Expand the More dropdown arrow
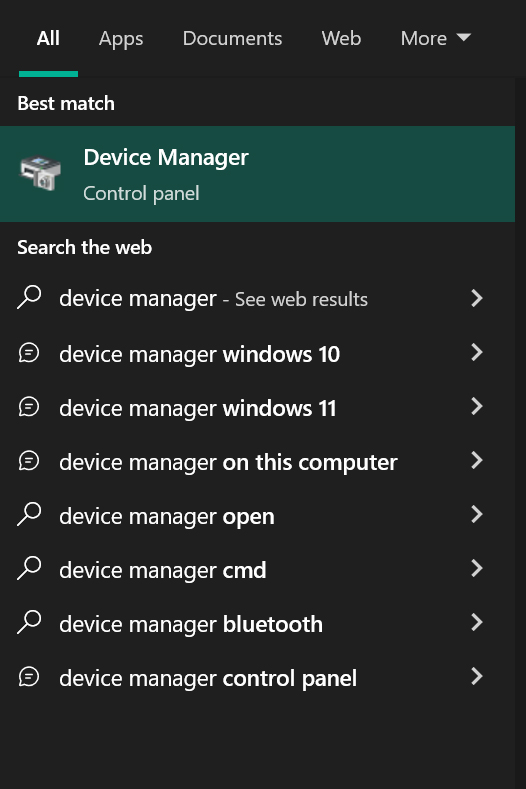Screen dimensions: 526x789 click(463, 37)
